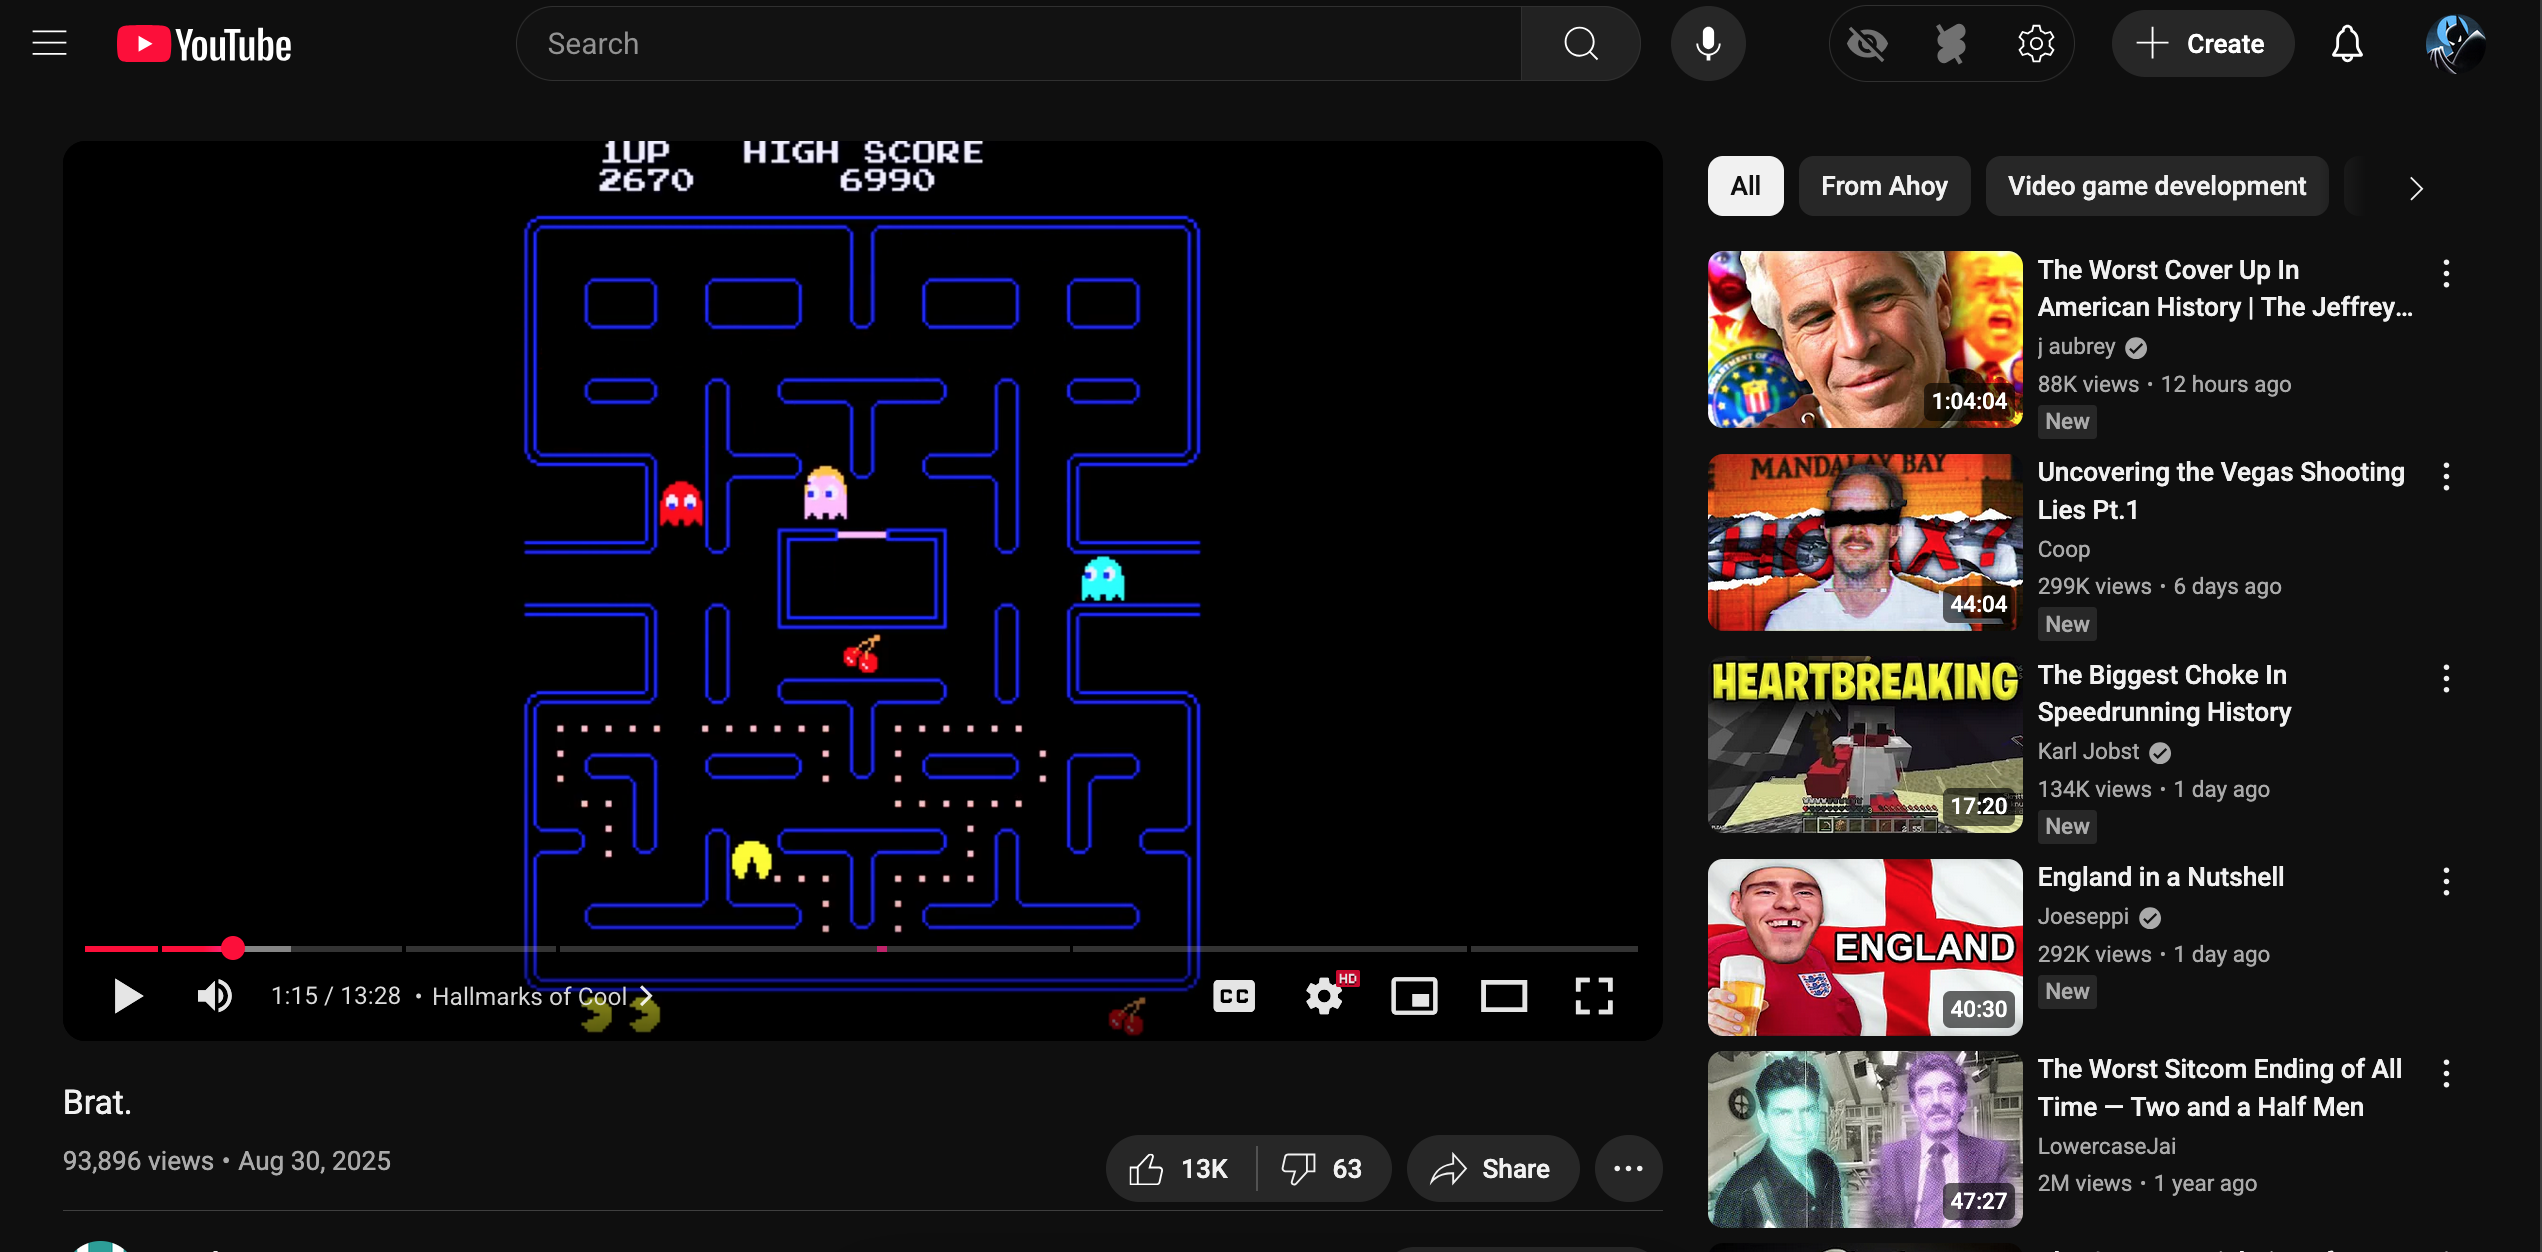Image resolution: width=2542 pixels, height=1252 pixels.
Task: Visit the LowercaseJai channel
Action: tap(2106, 1146)
